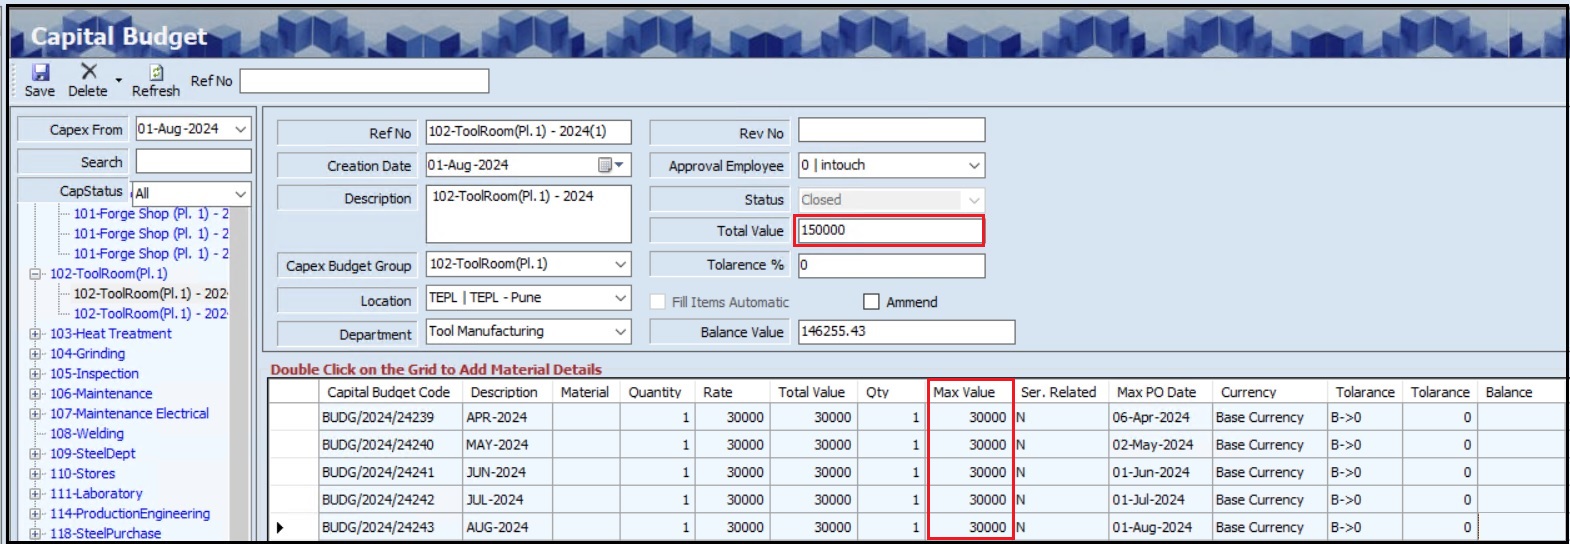The height and width of the screenshot is (544, 1570).
Task: Expand the Approval Employee dropdown
Action: 974,165
